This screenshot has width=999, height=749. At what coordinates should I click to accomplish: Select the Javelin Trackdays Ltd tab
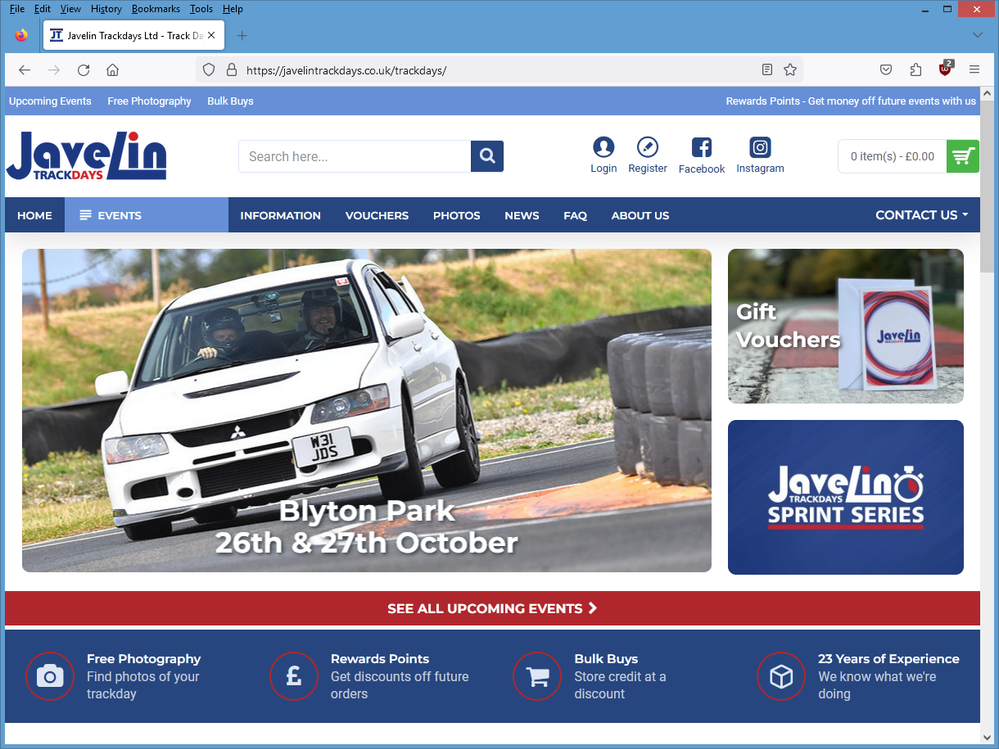(x=134, y=36)
